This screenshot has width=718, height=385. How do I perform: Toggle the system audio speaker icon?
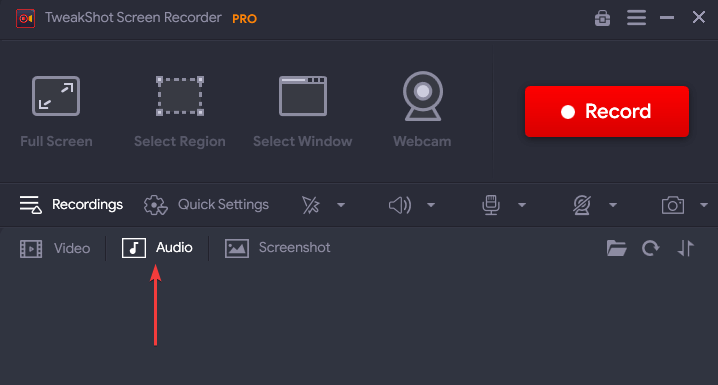pyautogui.click(x=400, y=205)
